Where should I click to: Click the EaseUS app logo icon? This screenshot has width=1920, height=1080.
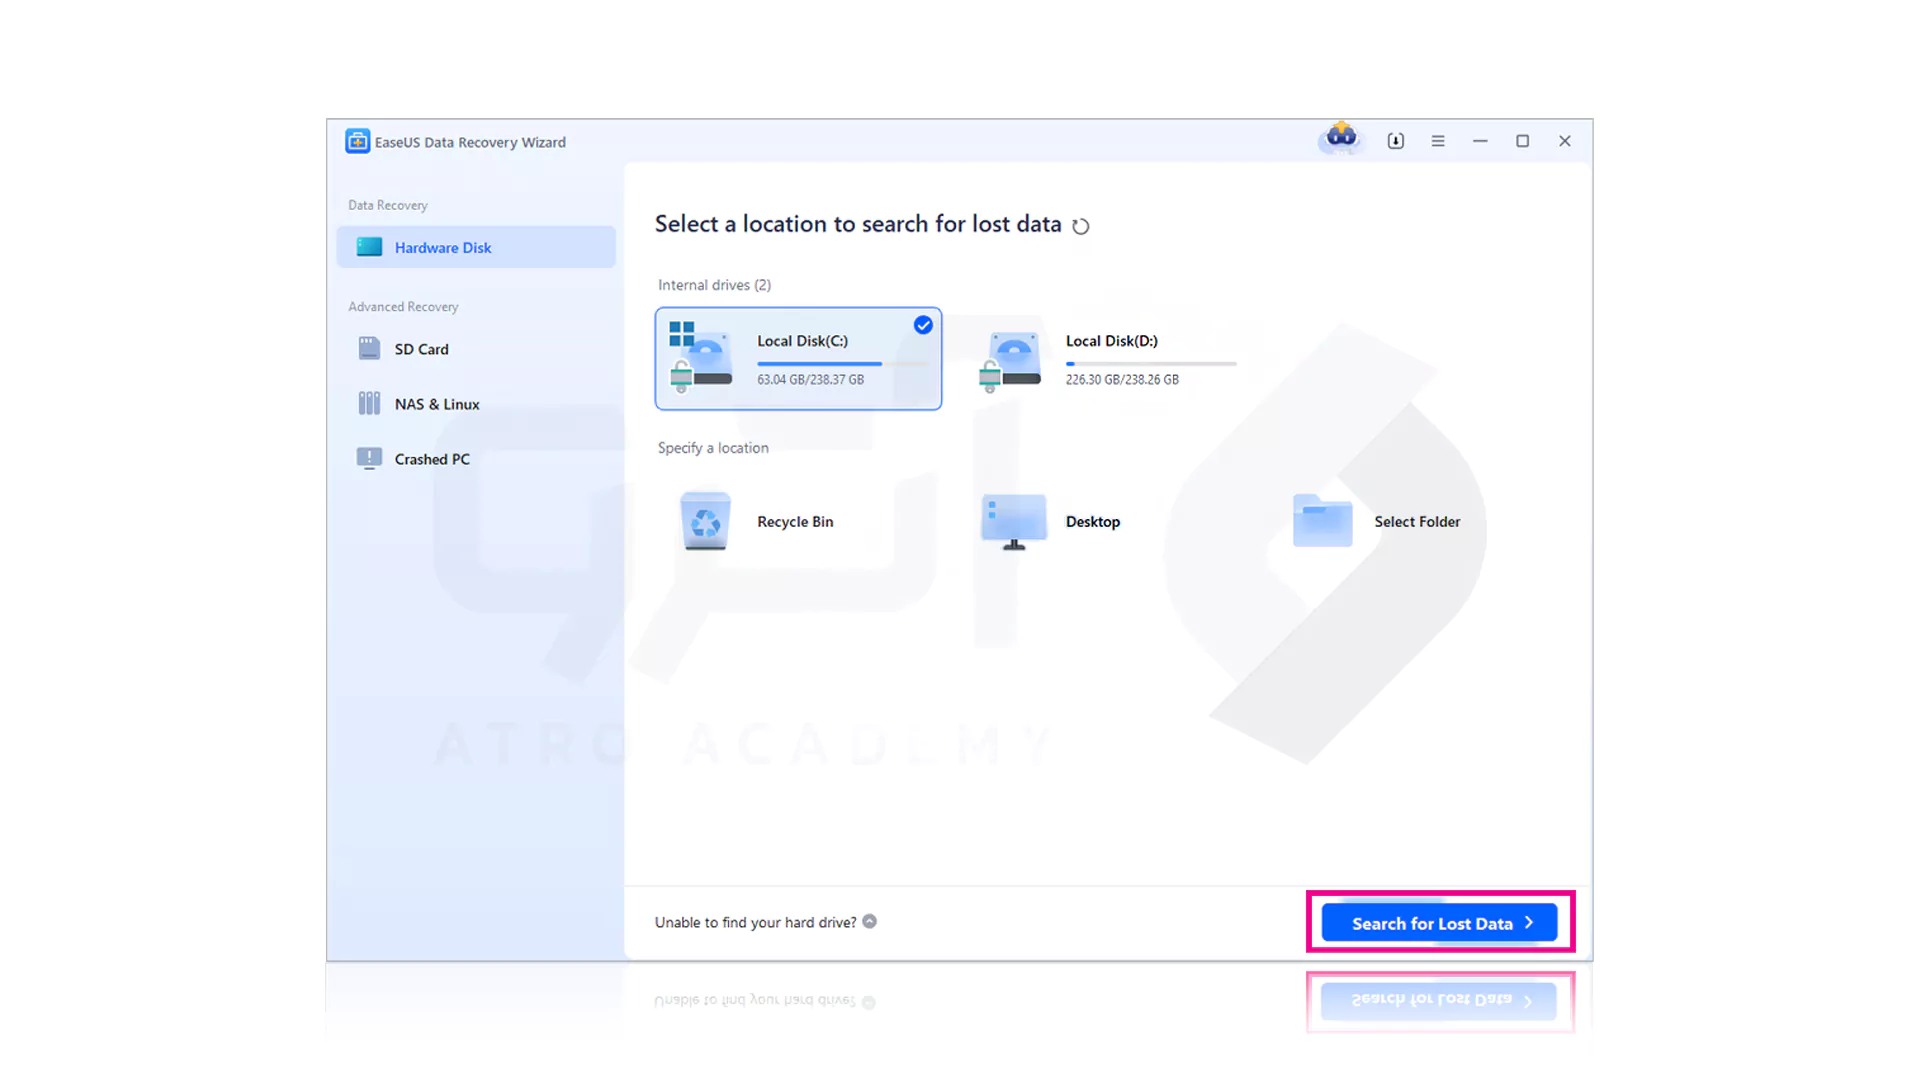(357, 141)
